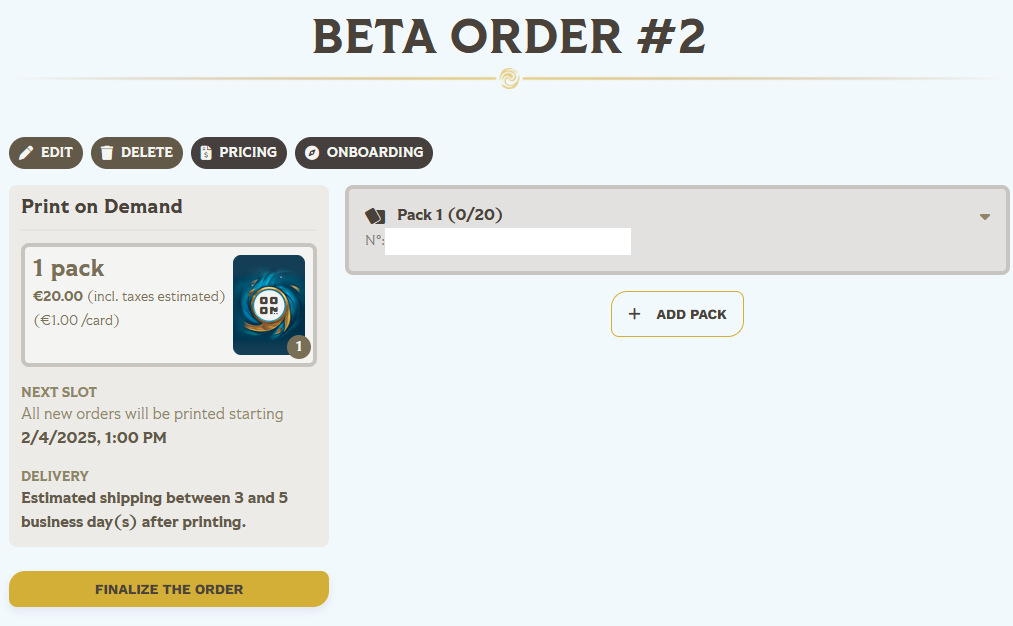Click the QR code icon on card back
The image size is (1013, 626).
(268, 305)
